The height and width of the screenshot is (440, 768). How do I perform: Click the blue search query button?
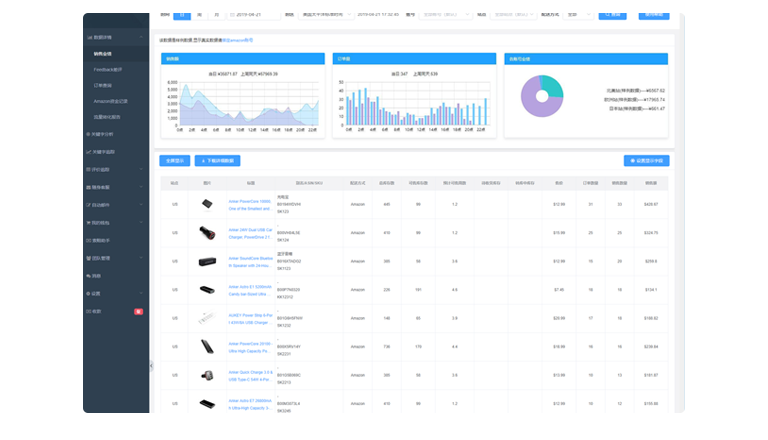pyautogui.click(x=612, y=15)
